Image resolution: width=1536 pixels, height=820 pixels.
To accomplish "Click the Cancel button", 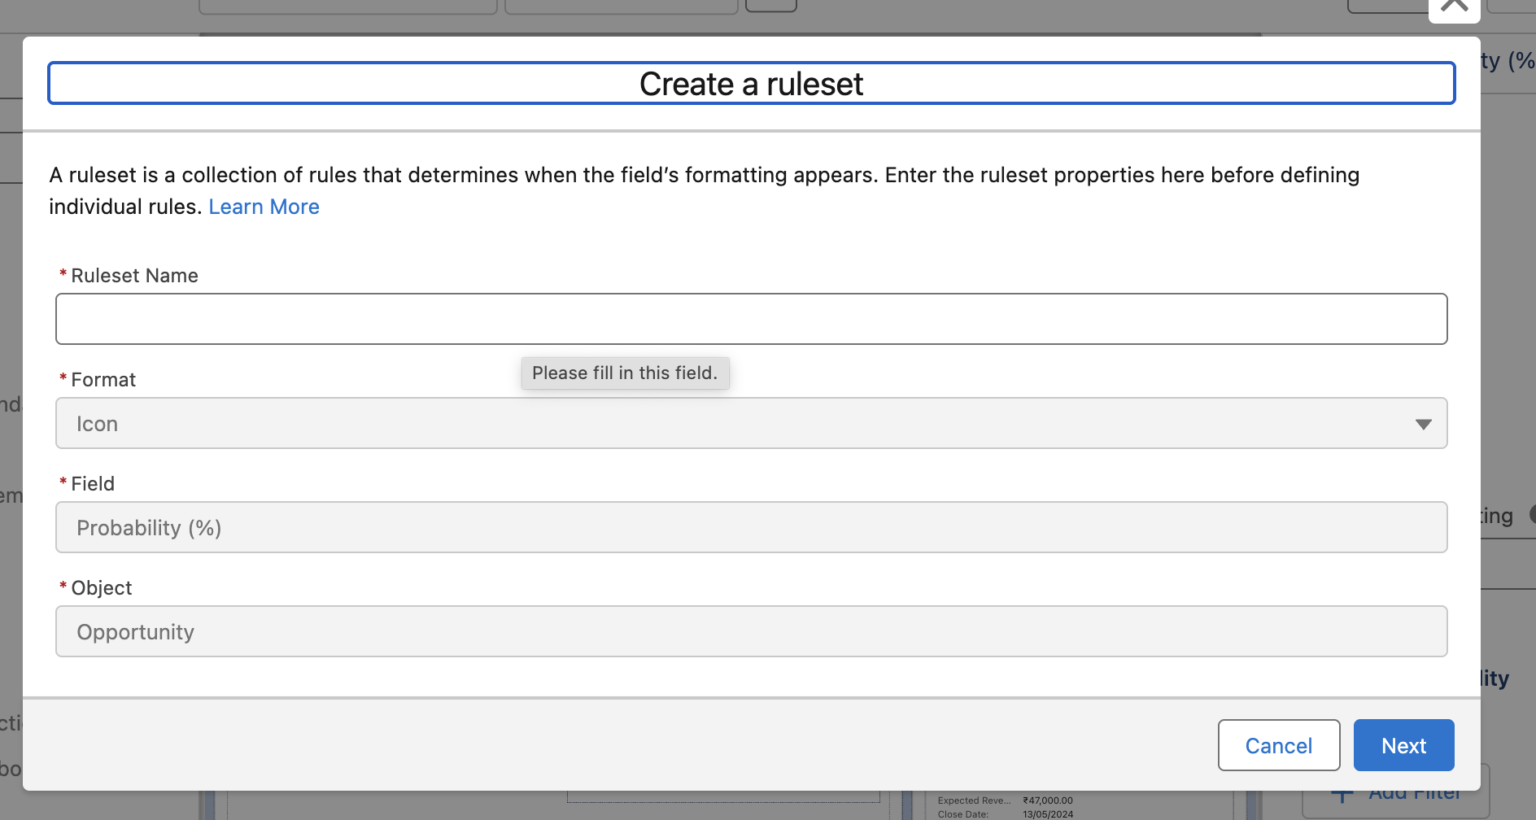I will coord(1278,745).
